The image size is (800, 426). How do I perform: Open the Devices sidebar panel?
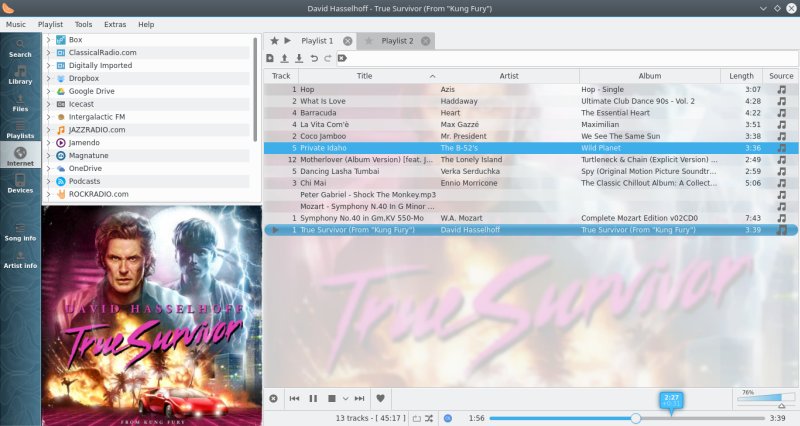[20, 182]
